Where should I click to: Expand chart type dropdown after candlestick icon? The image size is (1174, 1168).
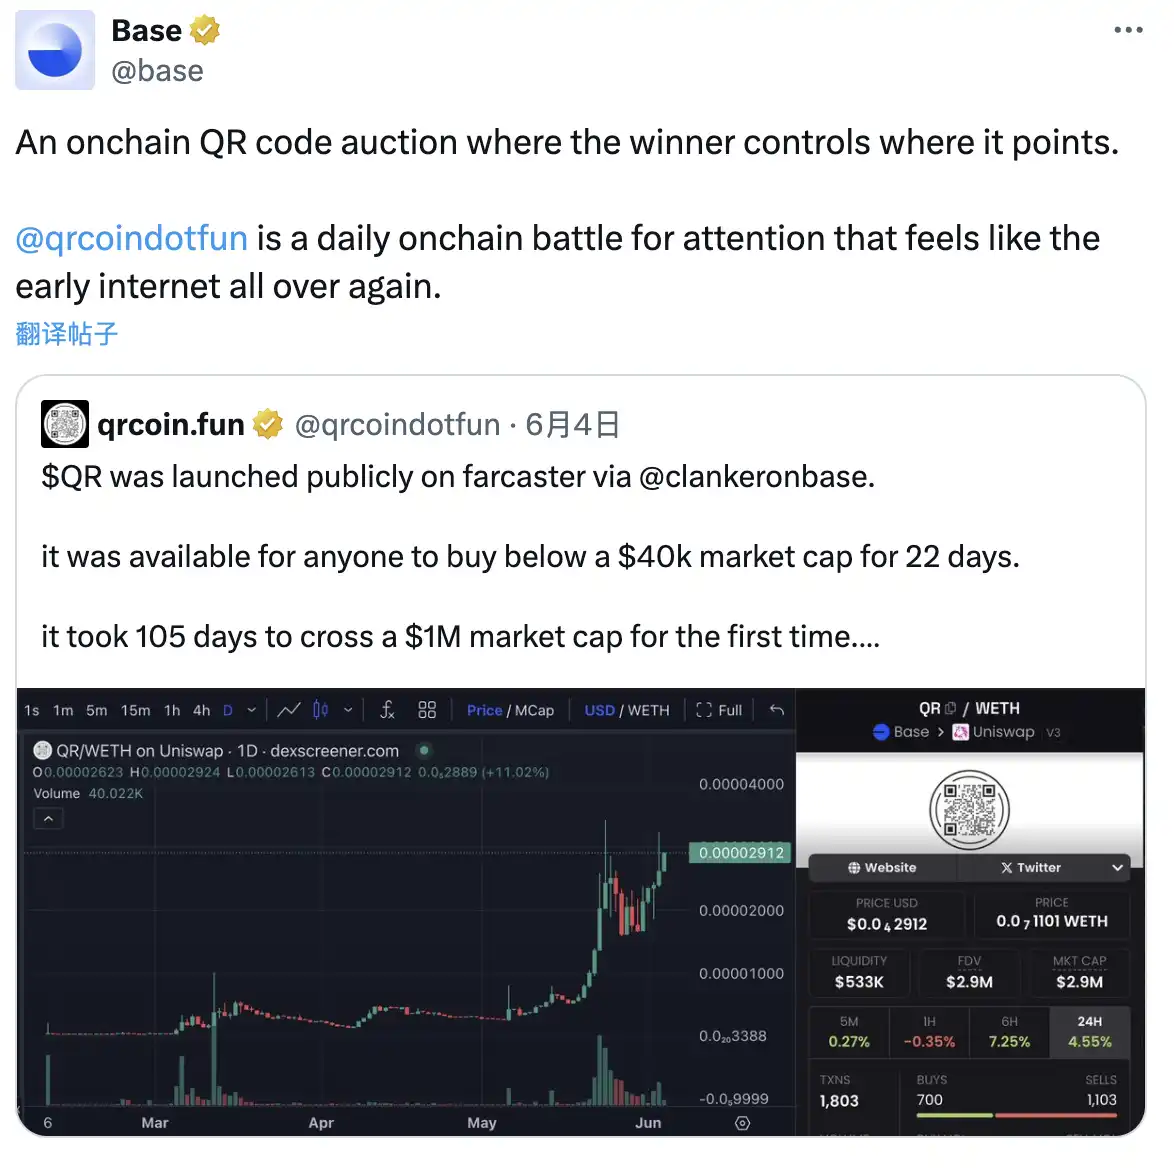coord(348,710)
